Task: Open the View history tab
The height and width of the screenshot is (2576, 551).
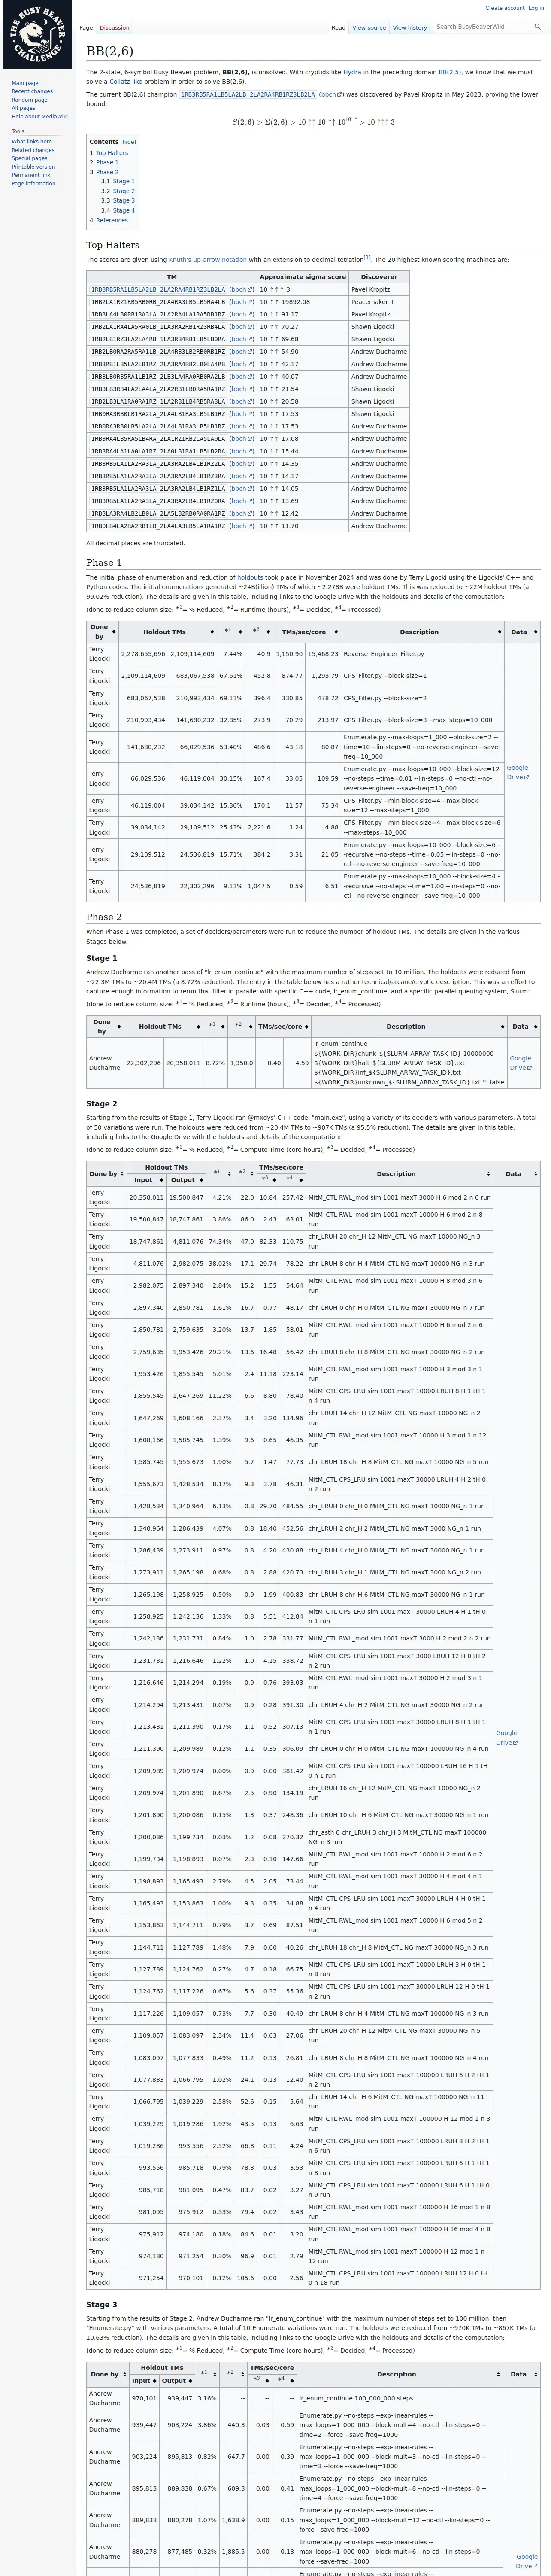Action: (x=410, y=28)
